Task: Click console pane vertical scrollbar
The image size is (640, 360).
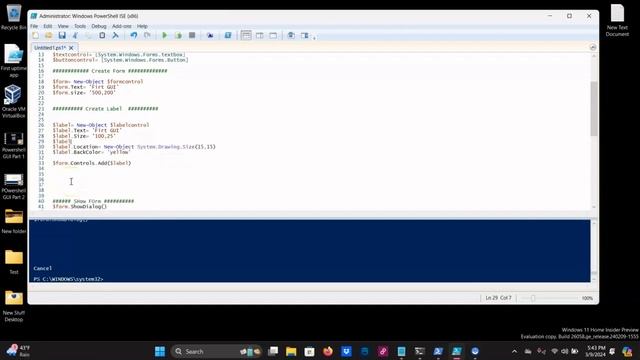Action: (x=594, y=250)
